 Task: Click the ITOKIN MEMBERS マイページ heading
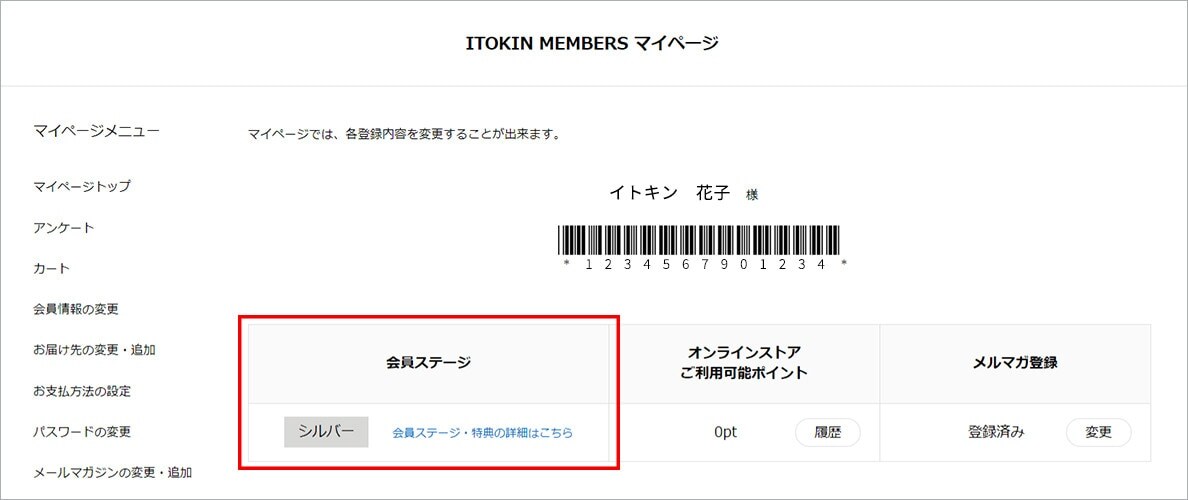592,43
